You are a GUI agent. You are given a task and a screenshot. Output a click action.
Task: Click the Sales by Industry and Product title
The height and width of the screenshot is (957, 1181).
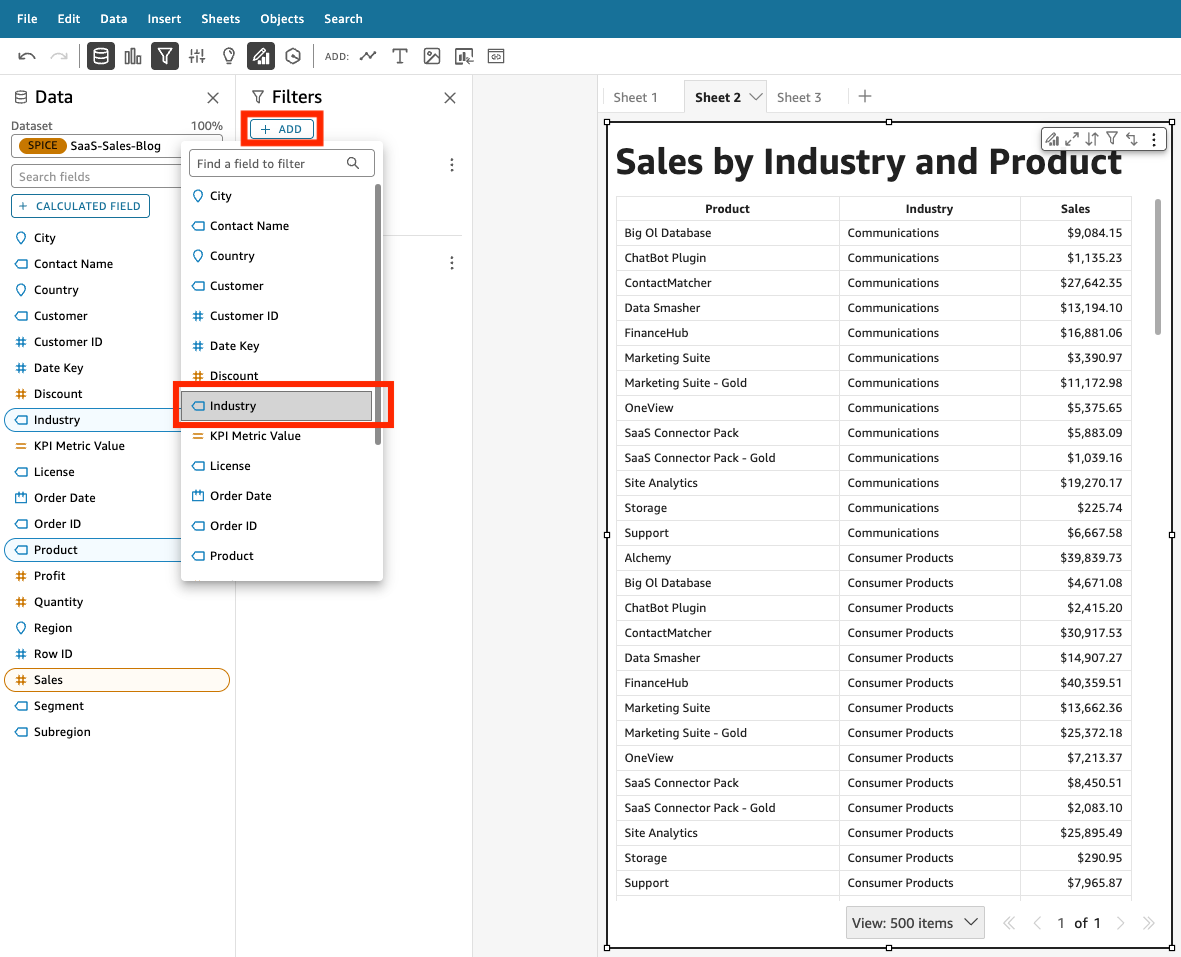tap(868, 162)
